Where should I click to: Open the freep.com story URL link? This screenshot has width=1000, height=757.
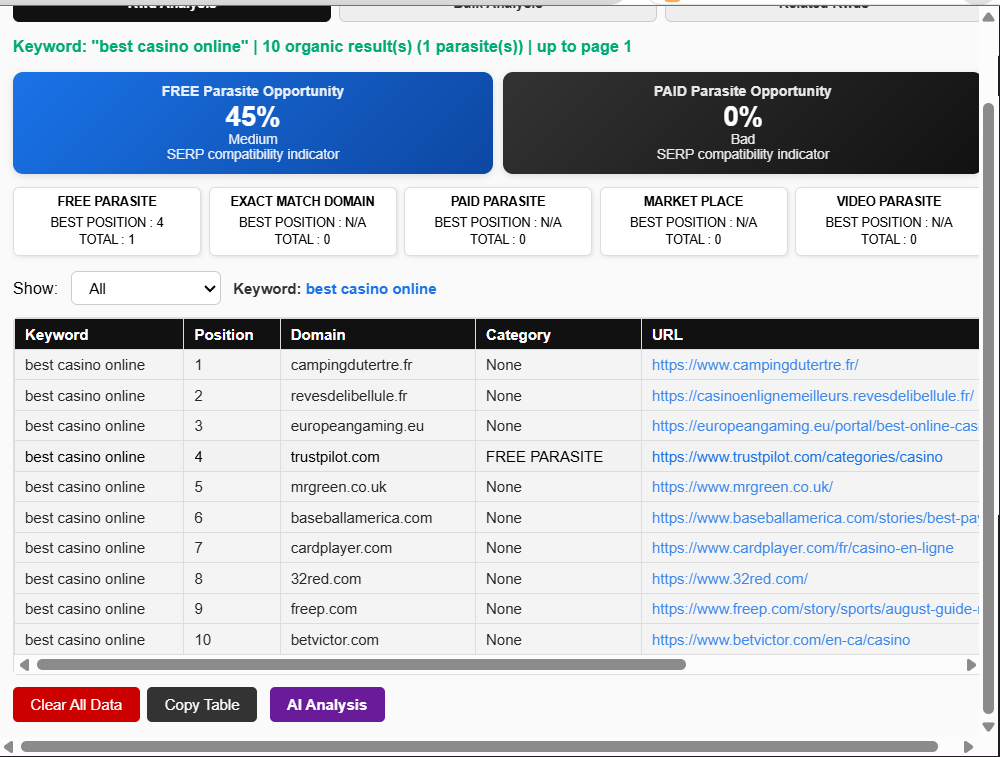point(814,609)
